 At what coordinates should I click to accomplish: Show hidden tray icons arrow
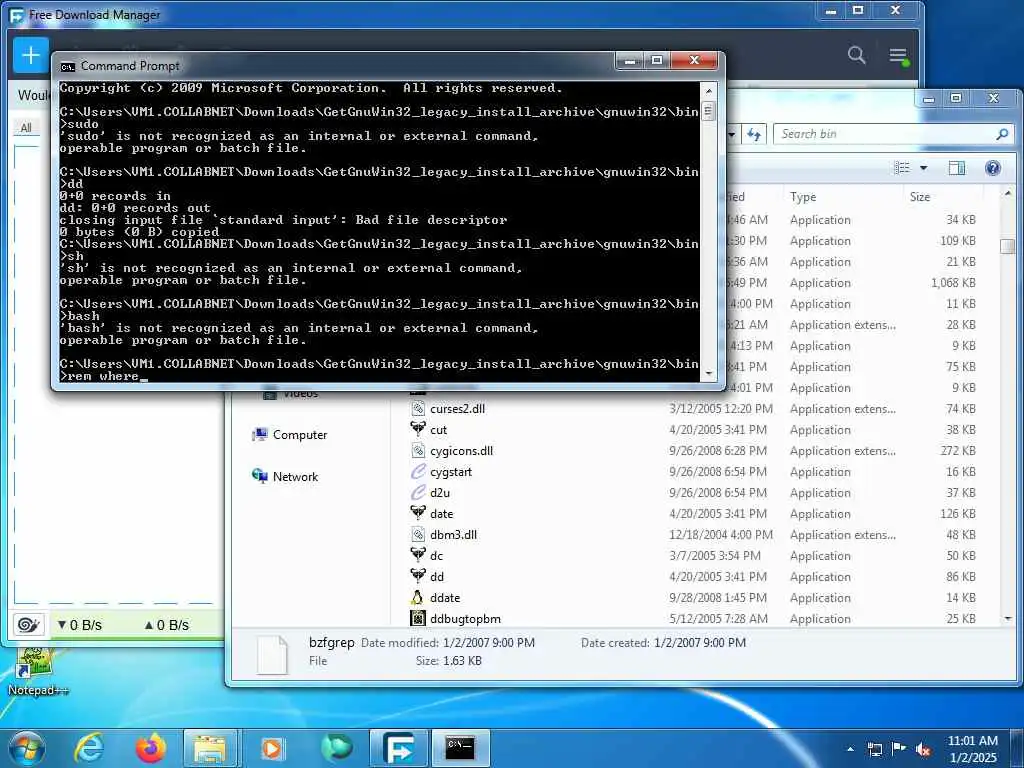[x=850, y=749]
